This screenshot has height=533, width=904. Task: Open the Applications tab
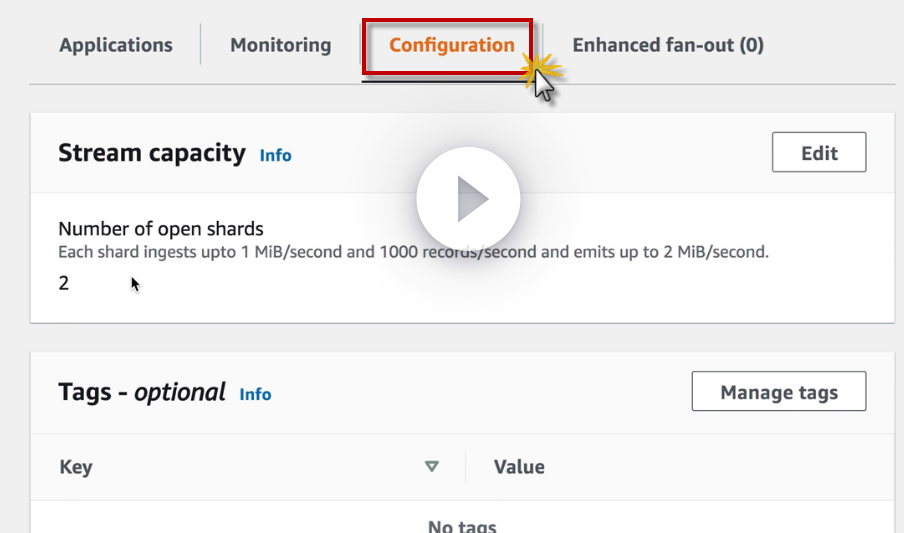coord(116,45)
